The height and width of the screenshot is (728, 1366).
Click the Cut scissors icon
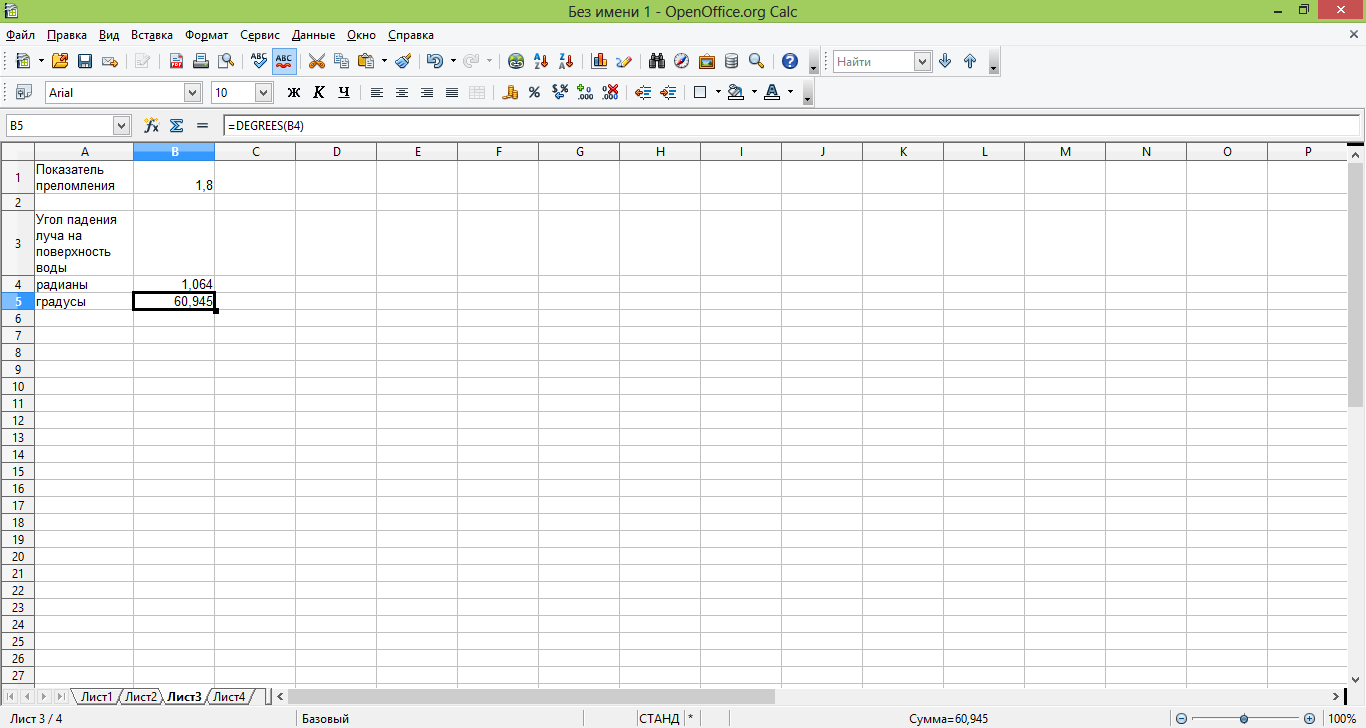pos(317,61)
